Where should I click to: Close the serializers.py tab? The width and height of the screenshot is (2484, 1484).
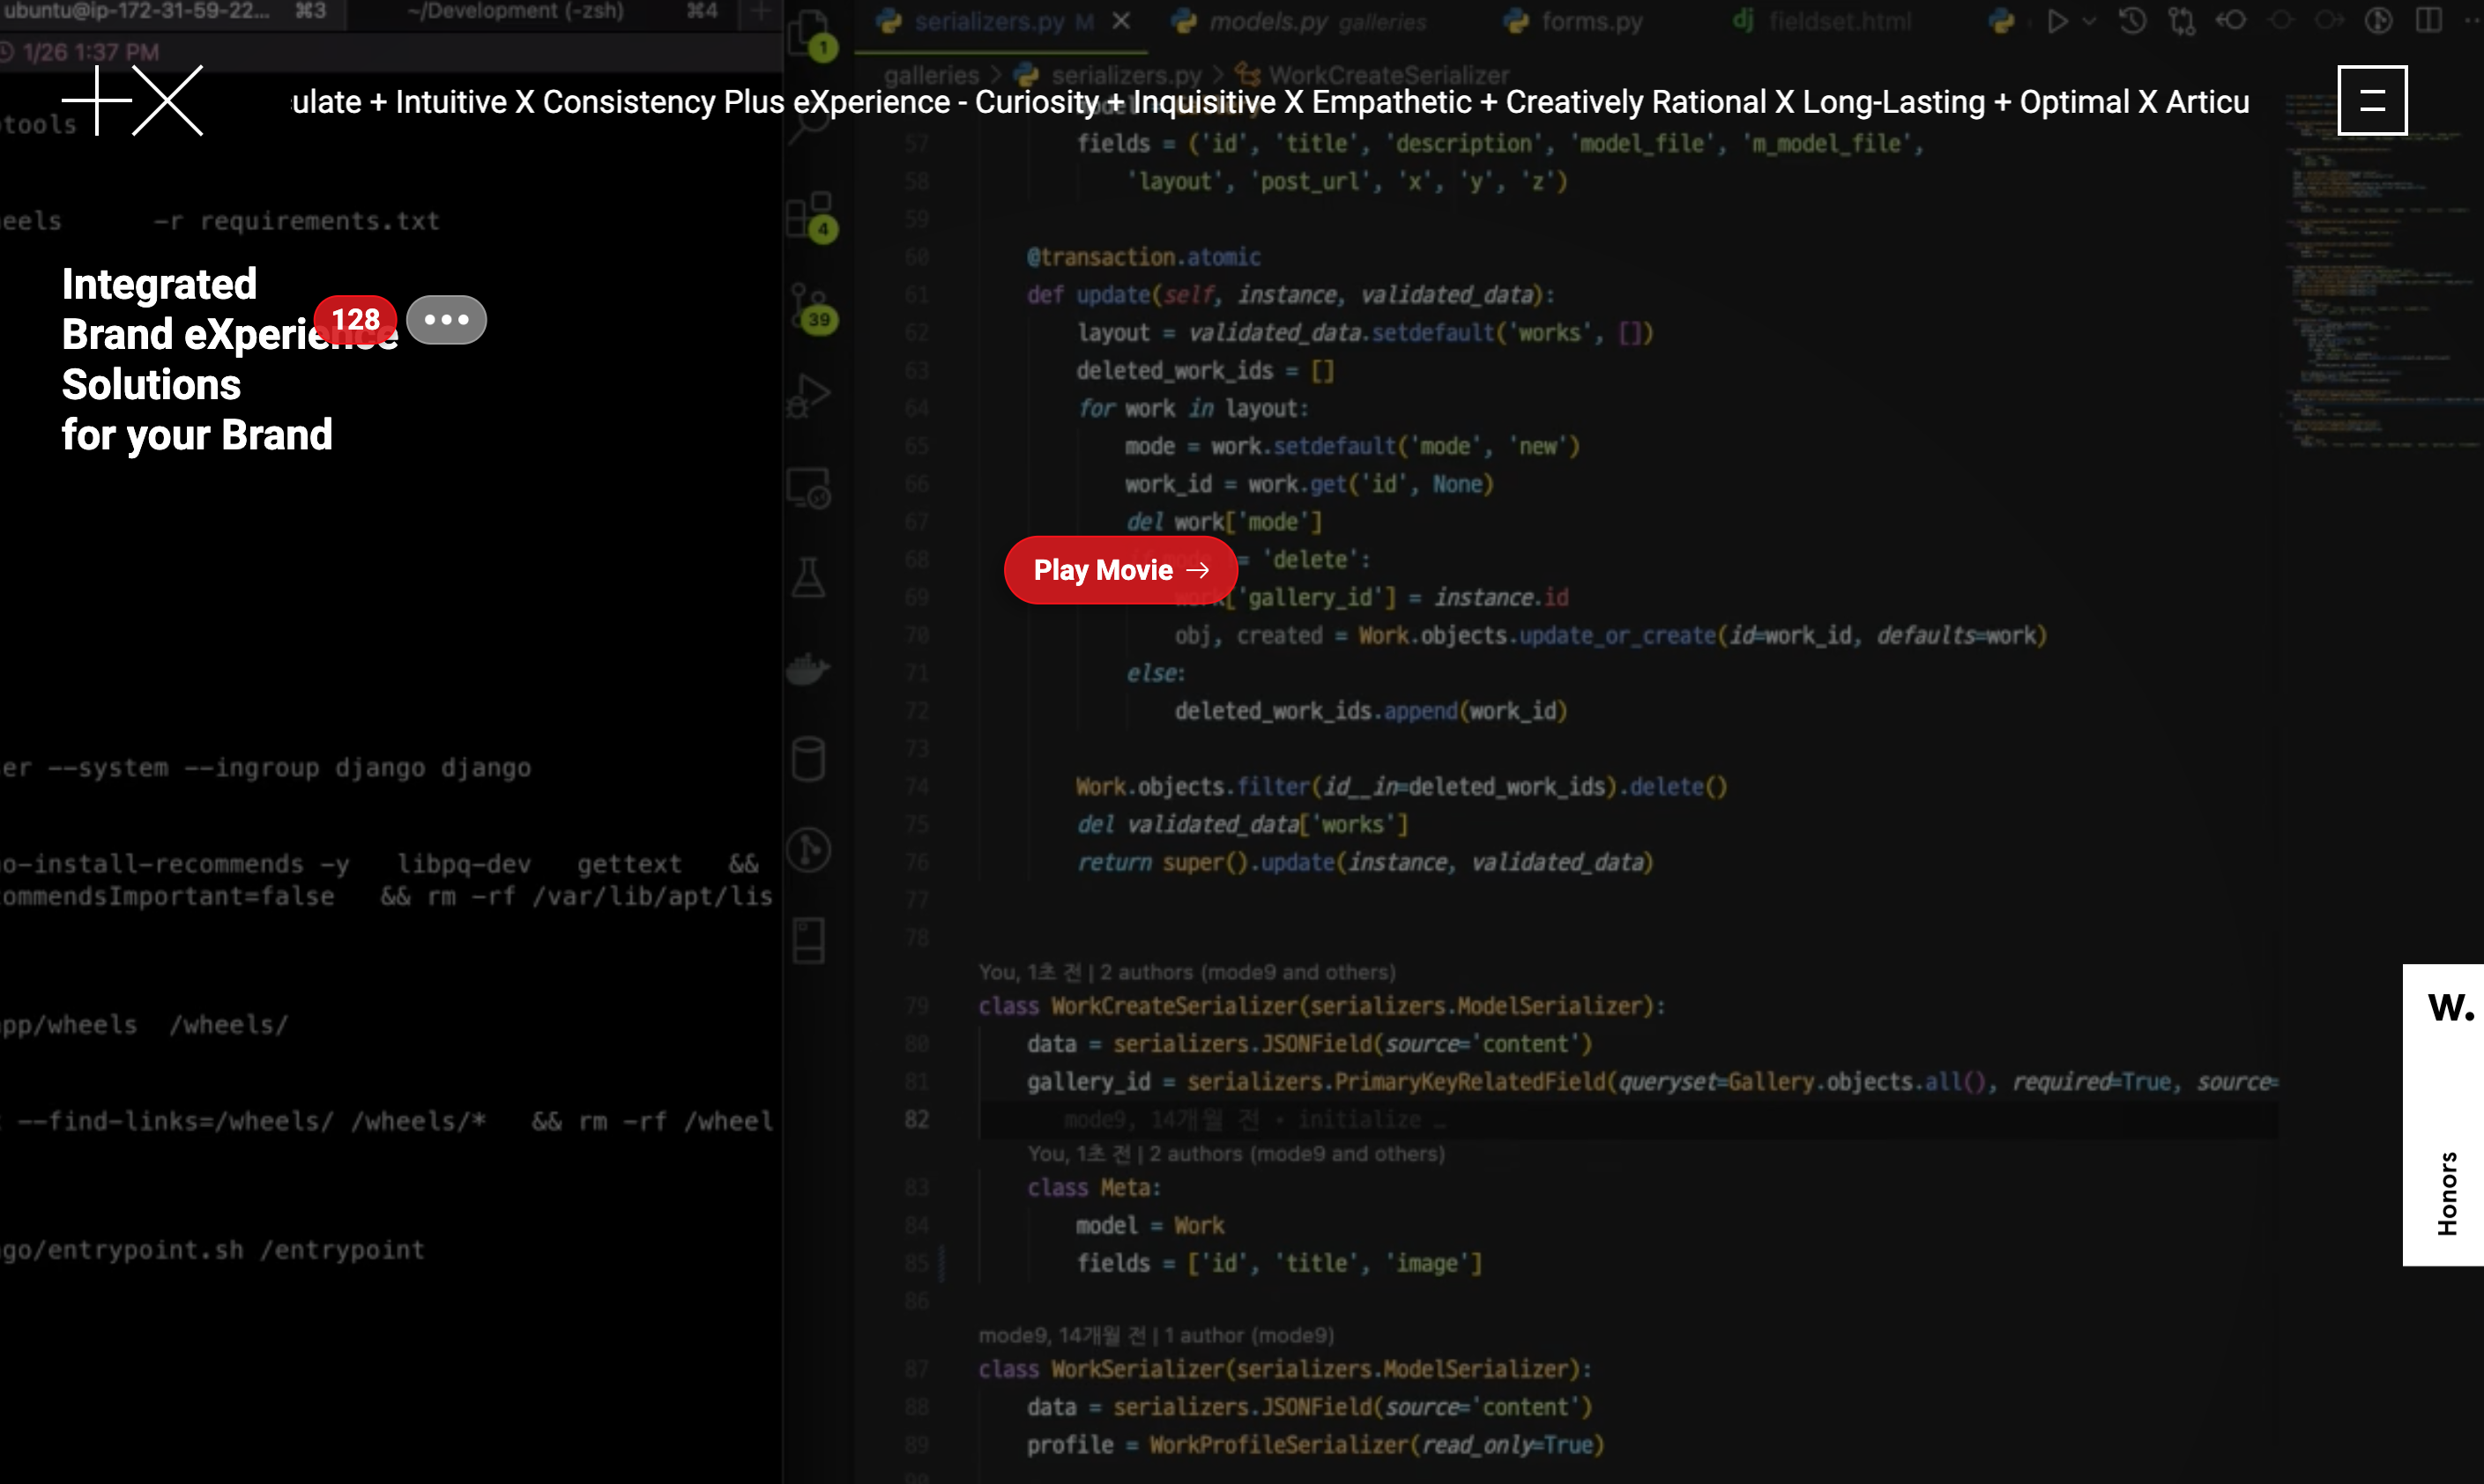pos(1121,21)
